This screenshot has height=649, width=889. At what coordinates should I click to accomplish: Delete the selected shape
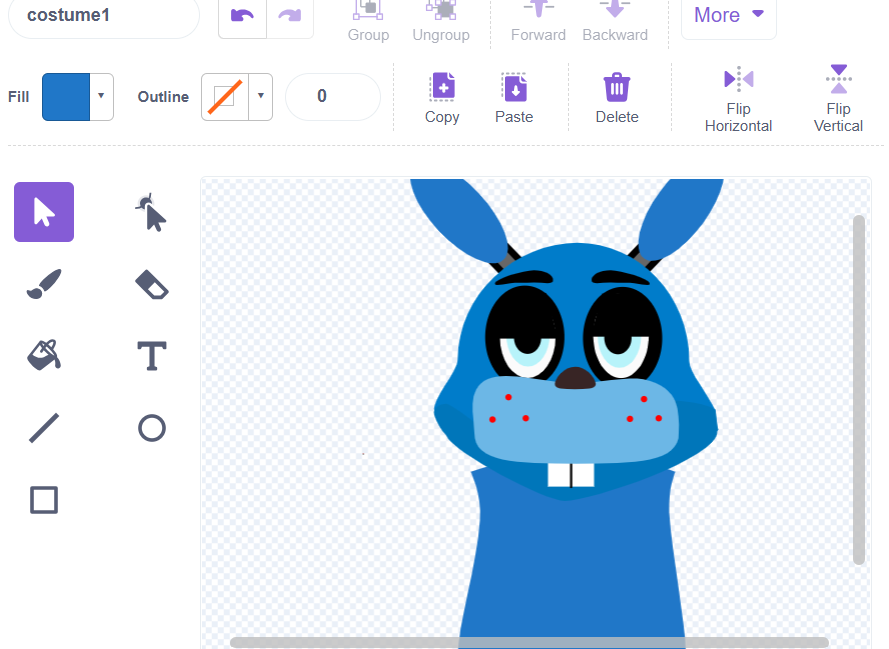617,98
